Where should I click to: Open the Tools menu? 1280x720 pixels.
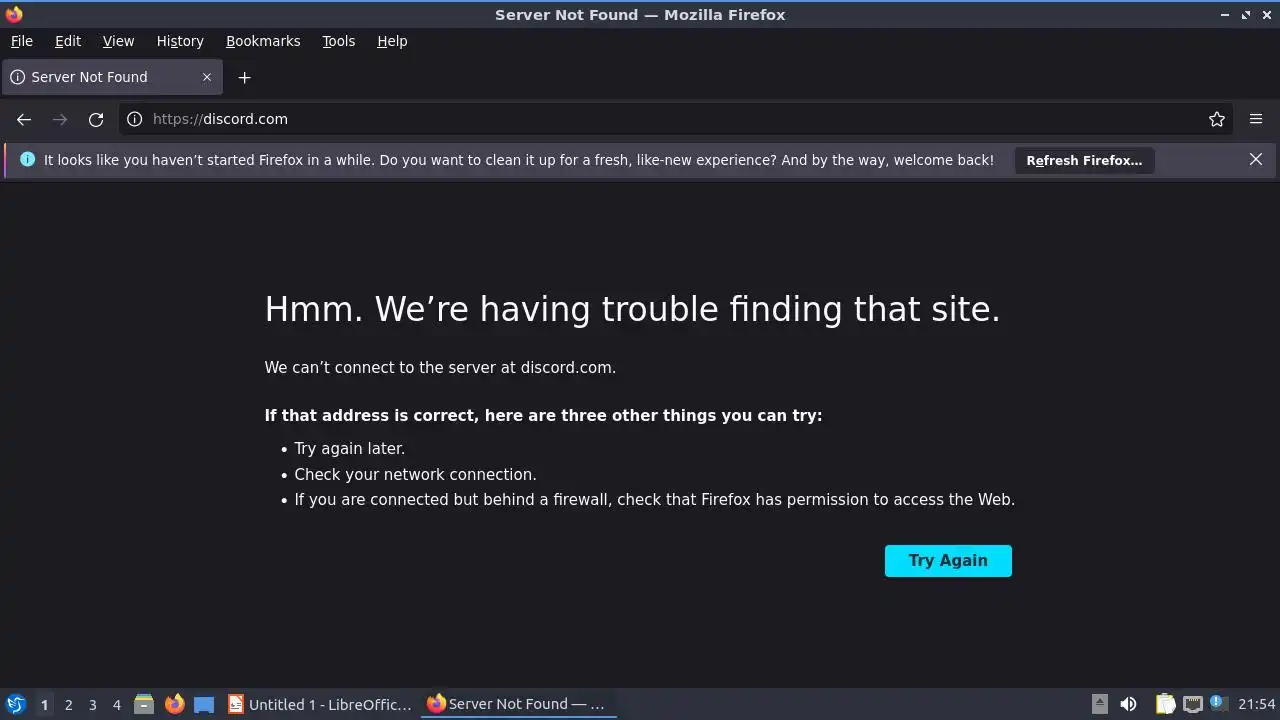point(339,41)
